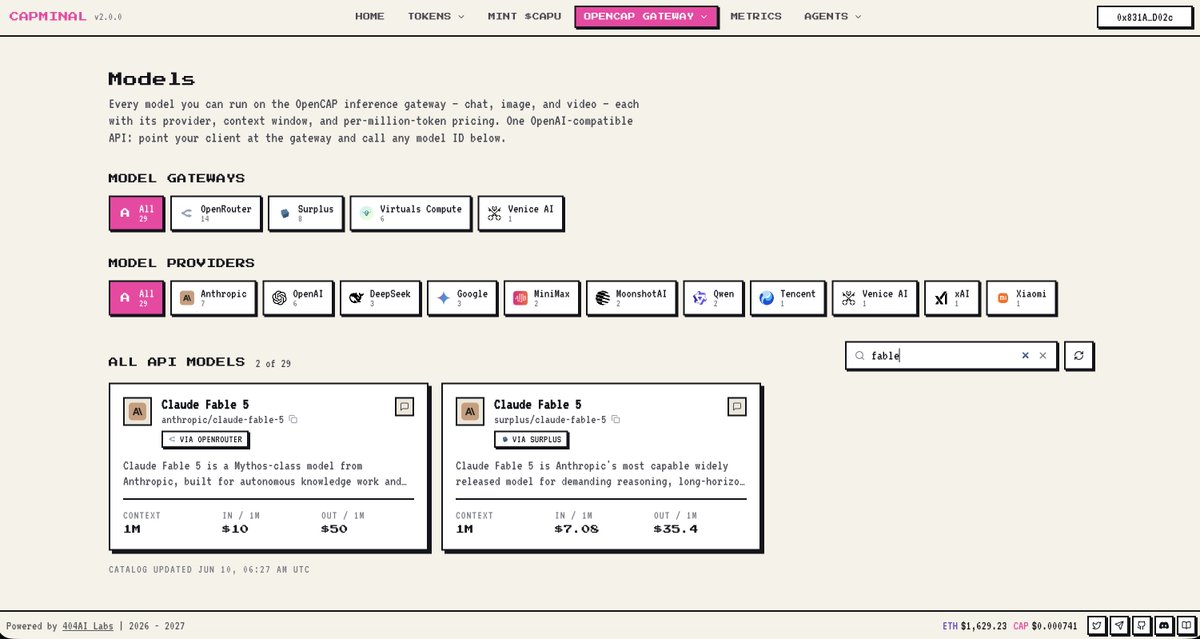This screenshot has height=639, width=1200.
Task: Click the $10 input price
Action: [x=235, y=529]
